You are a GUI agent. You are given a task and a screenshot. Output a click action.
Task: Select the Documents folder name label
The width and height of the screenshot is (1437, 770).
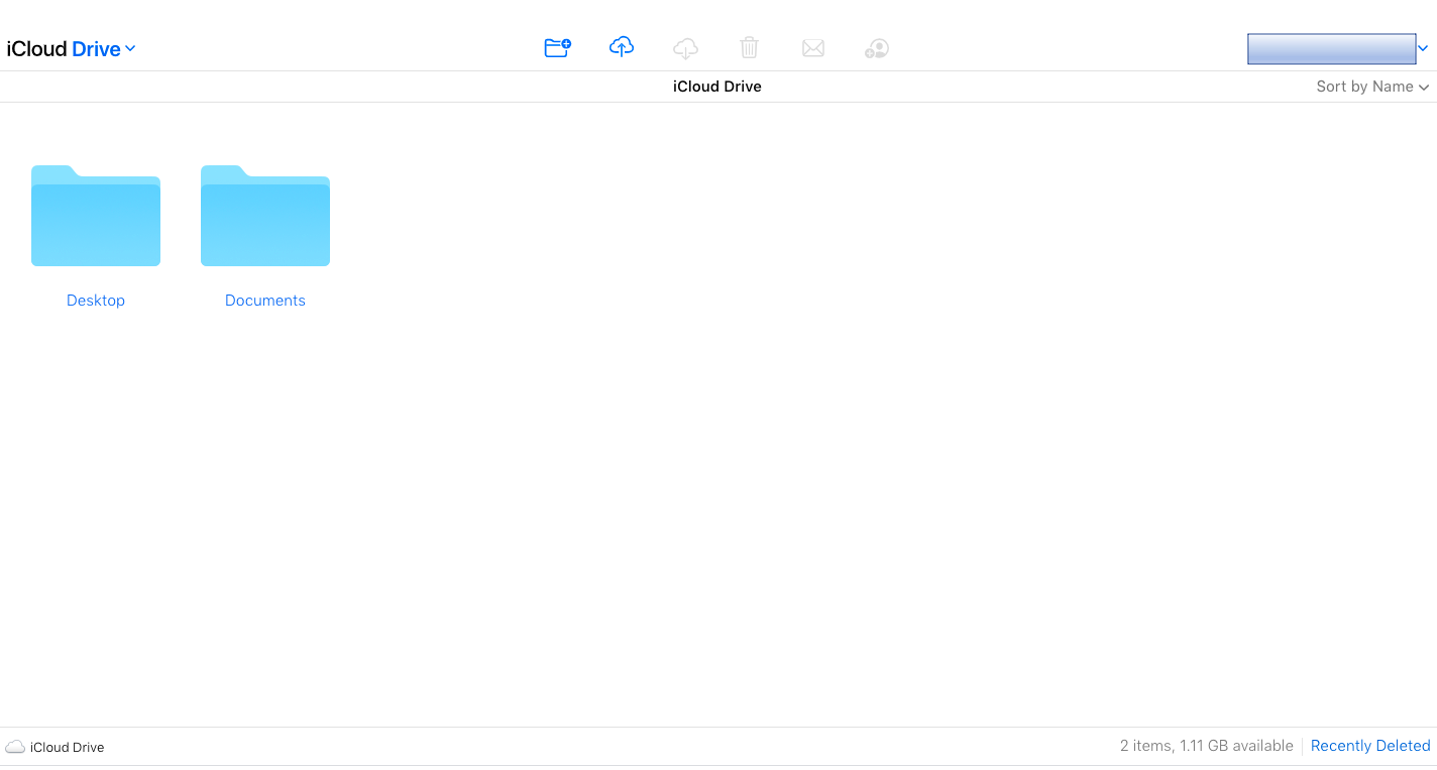pos(265,300)
